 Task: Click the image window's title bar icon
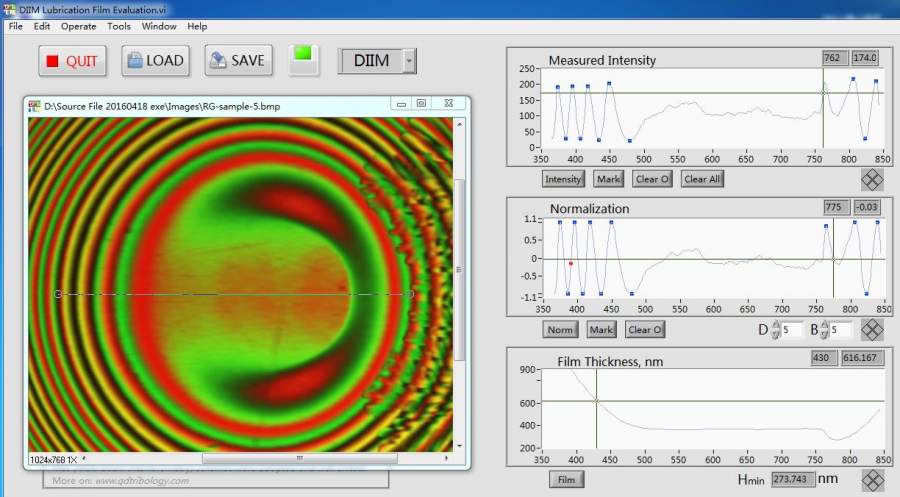coord(35,104)
